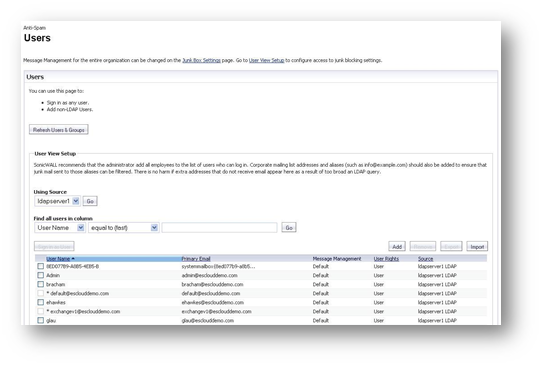
Task: Check the box beside user glau
Action: click(41, 320)
